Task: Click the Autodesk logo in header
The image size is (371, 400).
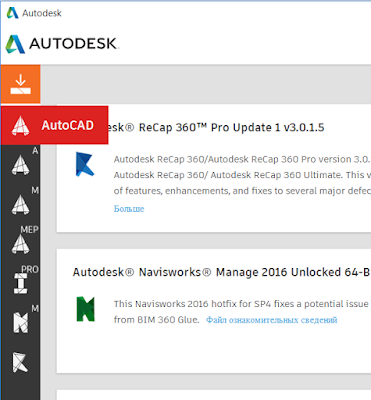Action: [62, 44]
